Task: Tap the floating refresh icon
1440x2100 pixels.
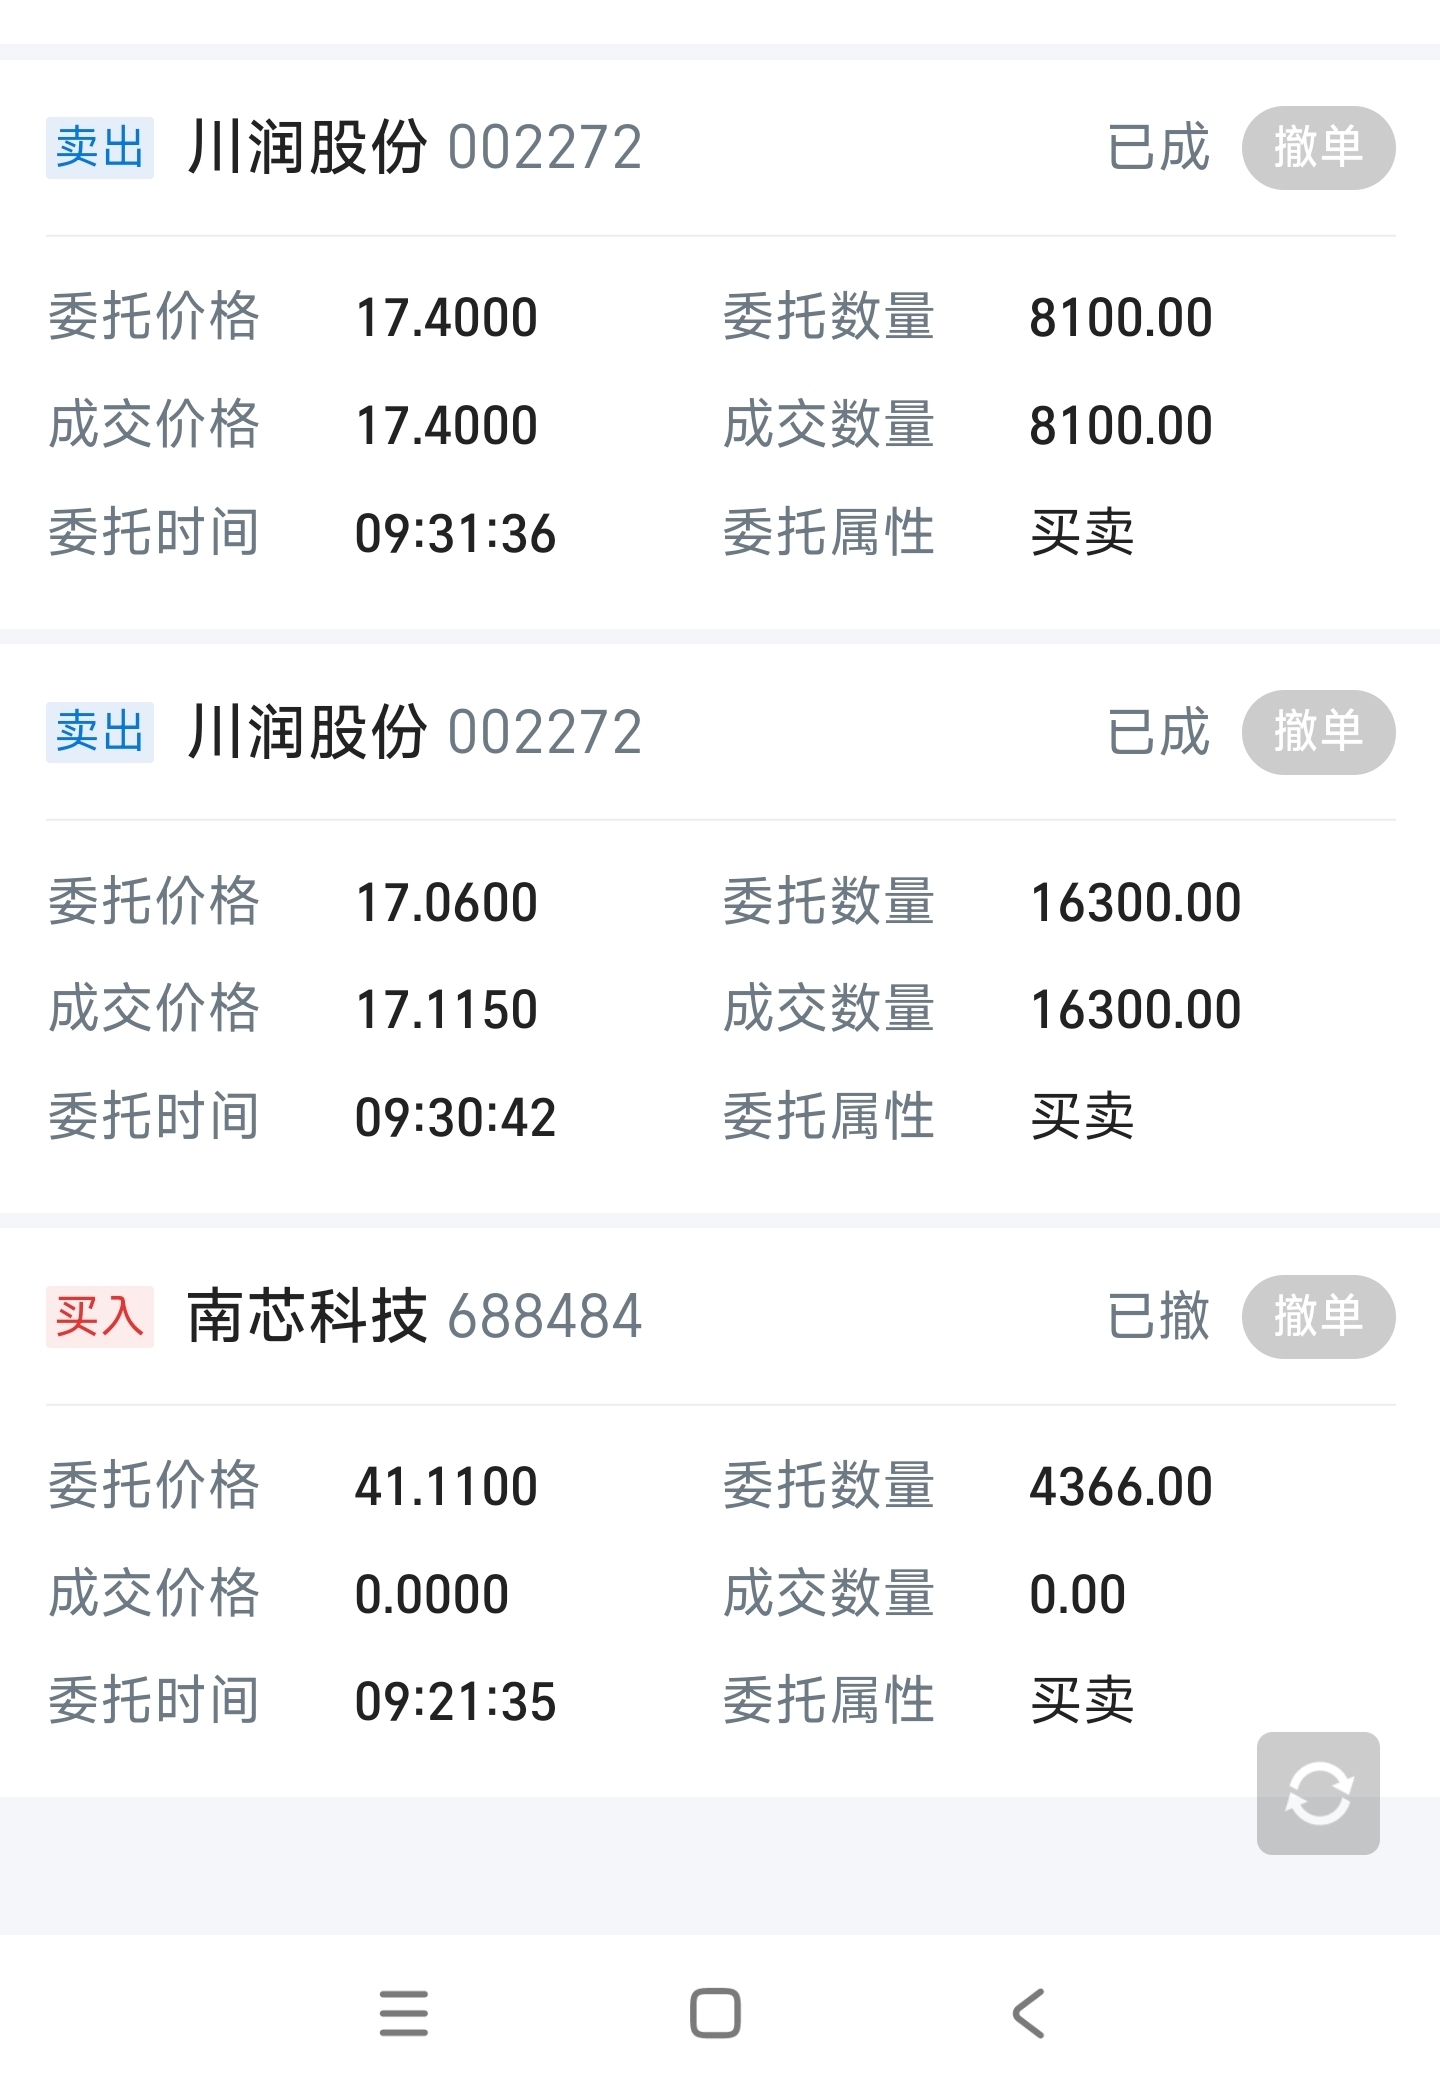Action: coord(1318,1793)
